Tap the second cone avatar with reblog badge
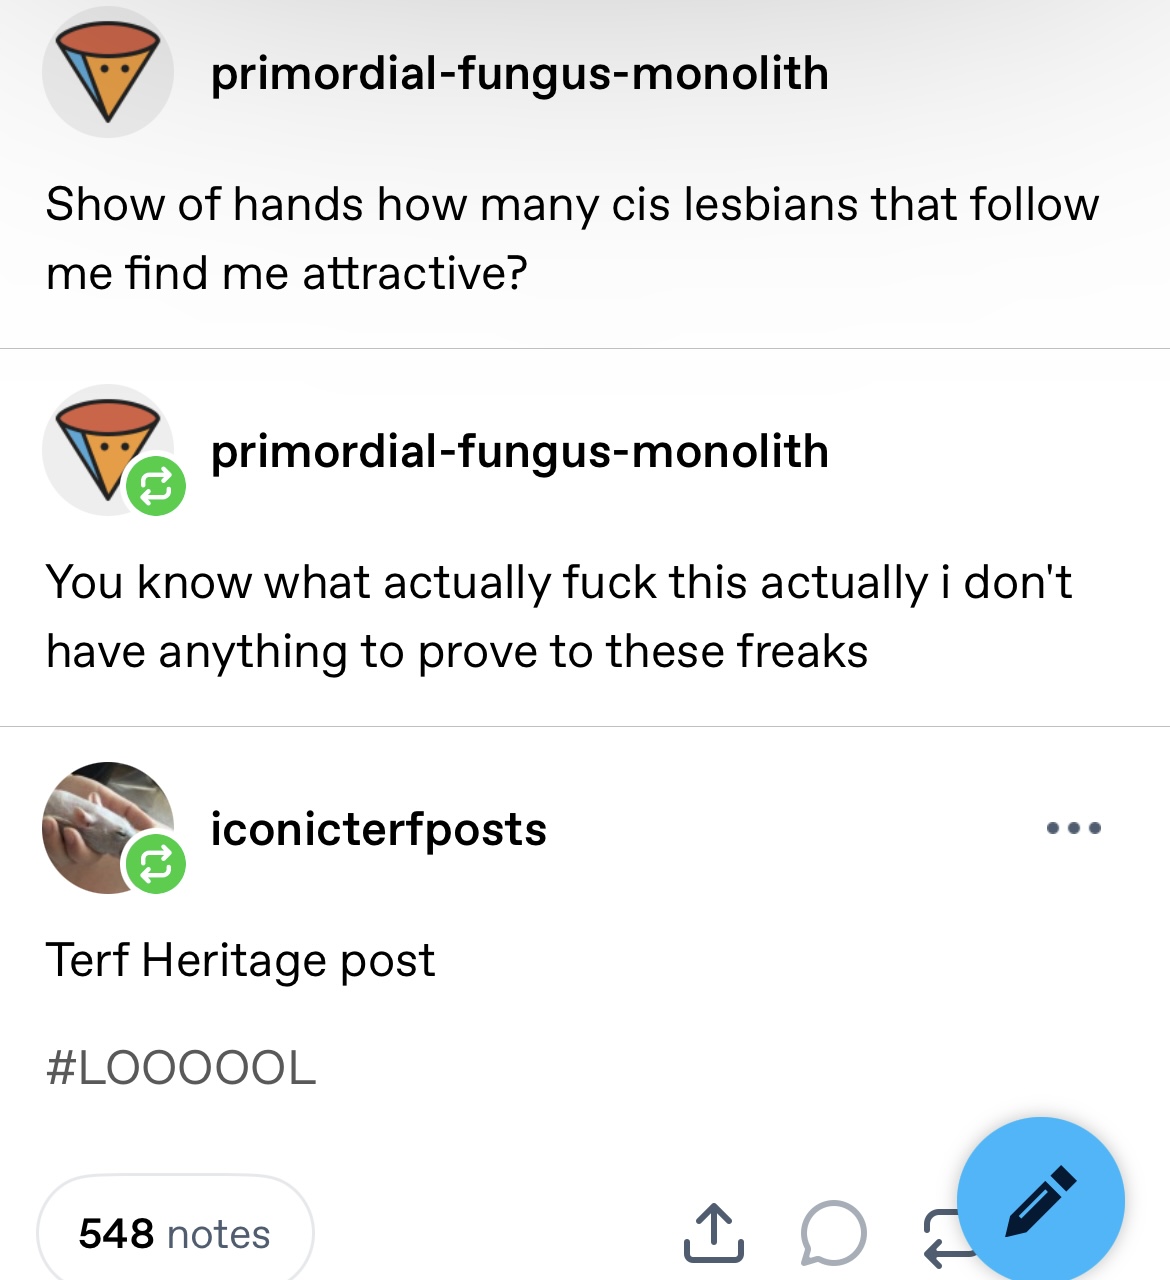The image size is (1170, 1280). tap(108, 450)
